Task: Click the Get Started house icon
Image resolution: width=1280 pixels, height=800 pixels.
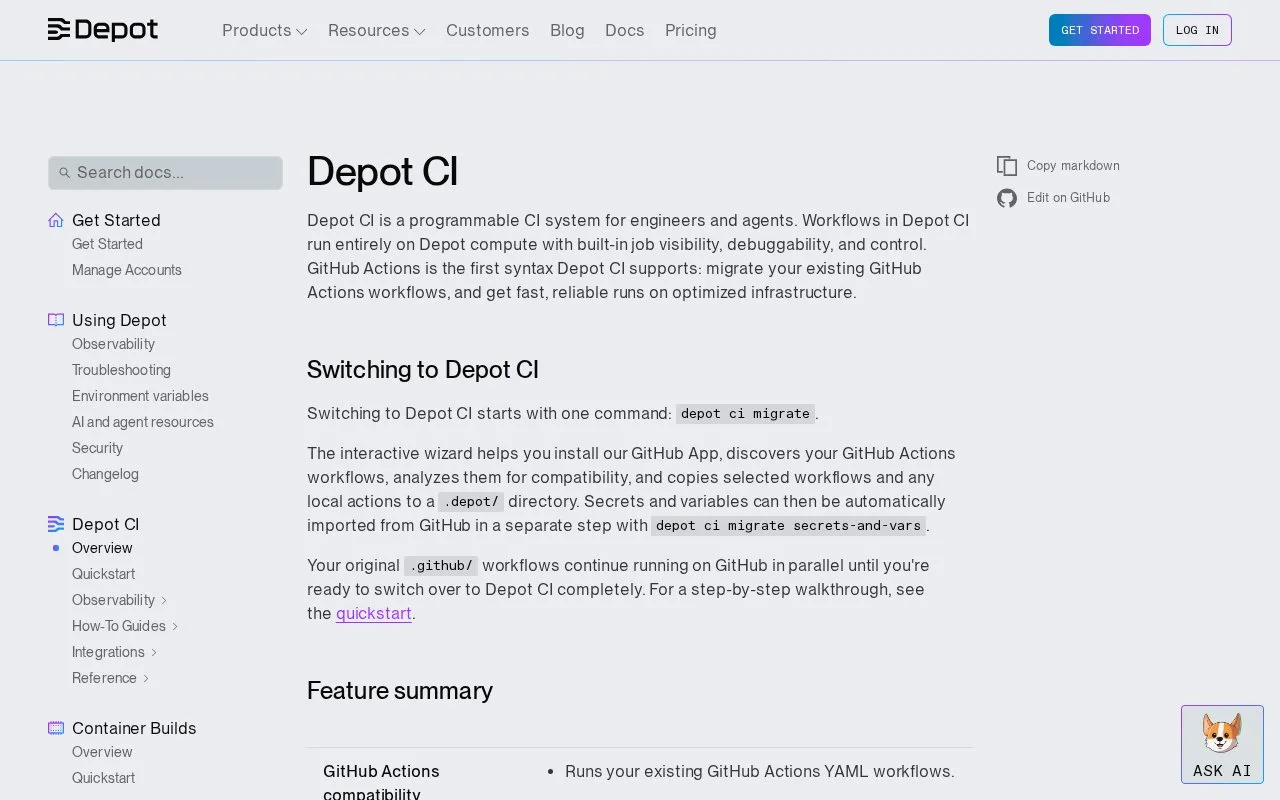Action: click(x=56, y=220)
